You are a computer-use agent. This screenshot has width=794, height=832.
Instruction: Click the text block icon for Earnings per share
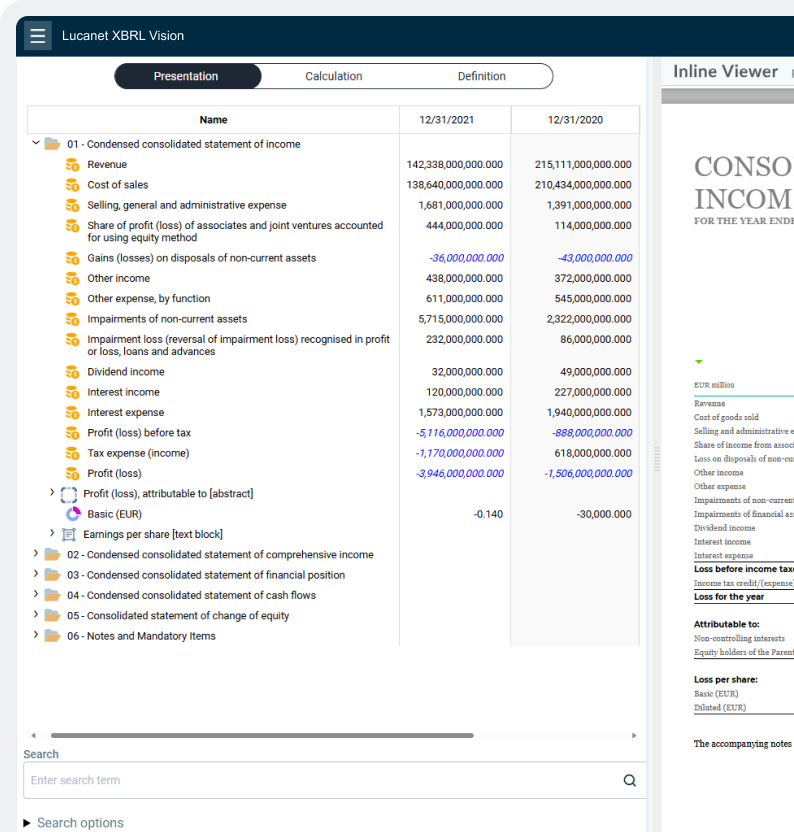pos(69,534)
